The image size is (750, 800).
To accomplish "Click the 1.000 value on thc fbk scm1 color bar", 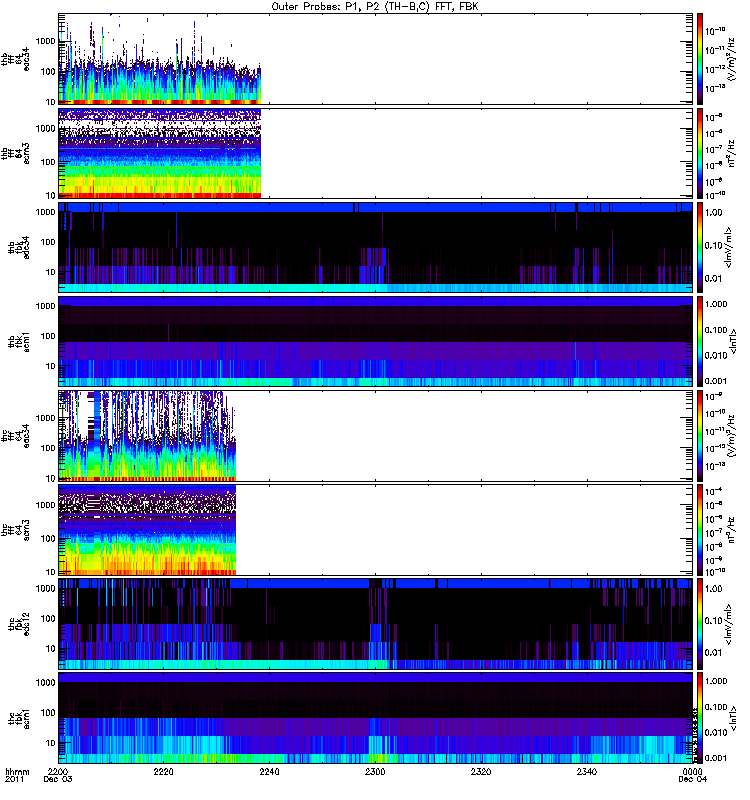I will click(716, 681).
